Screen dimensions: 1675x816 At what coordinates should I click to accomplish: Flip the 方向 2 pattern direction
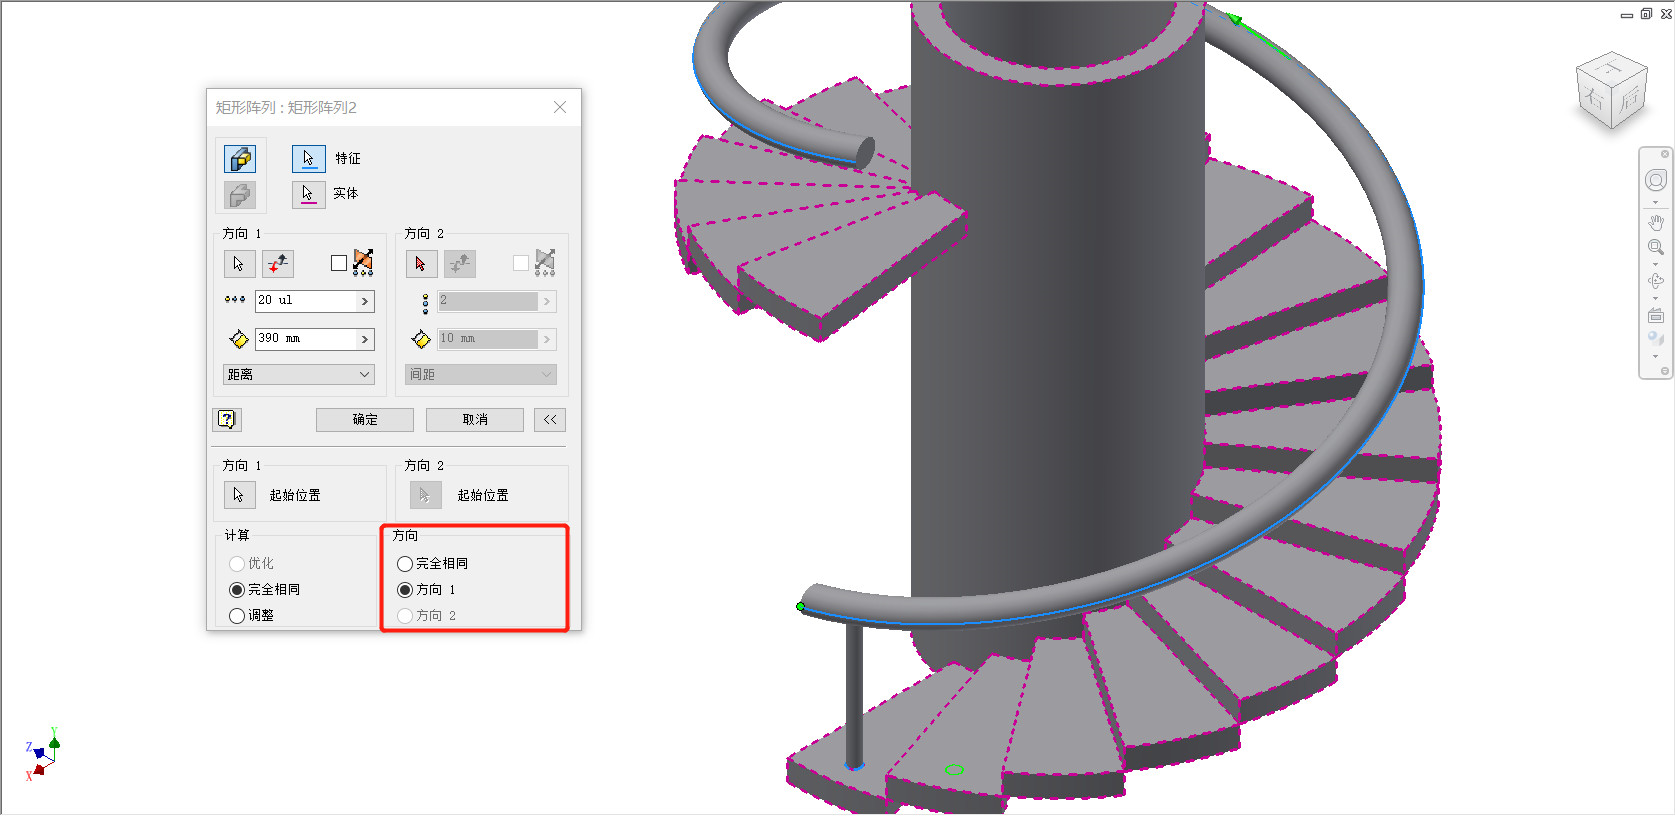coord(460,264)
